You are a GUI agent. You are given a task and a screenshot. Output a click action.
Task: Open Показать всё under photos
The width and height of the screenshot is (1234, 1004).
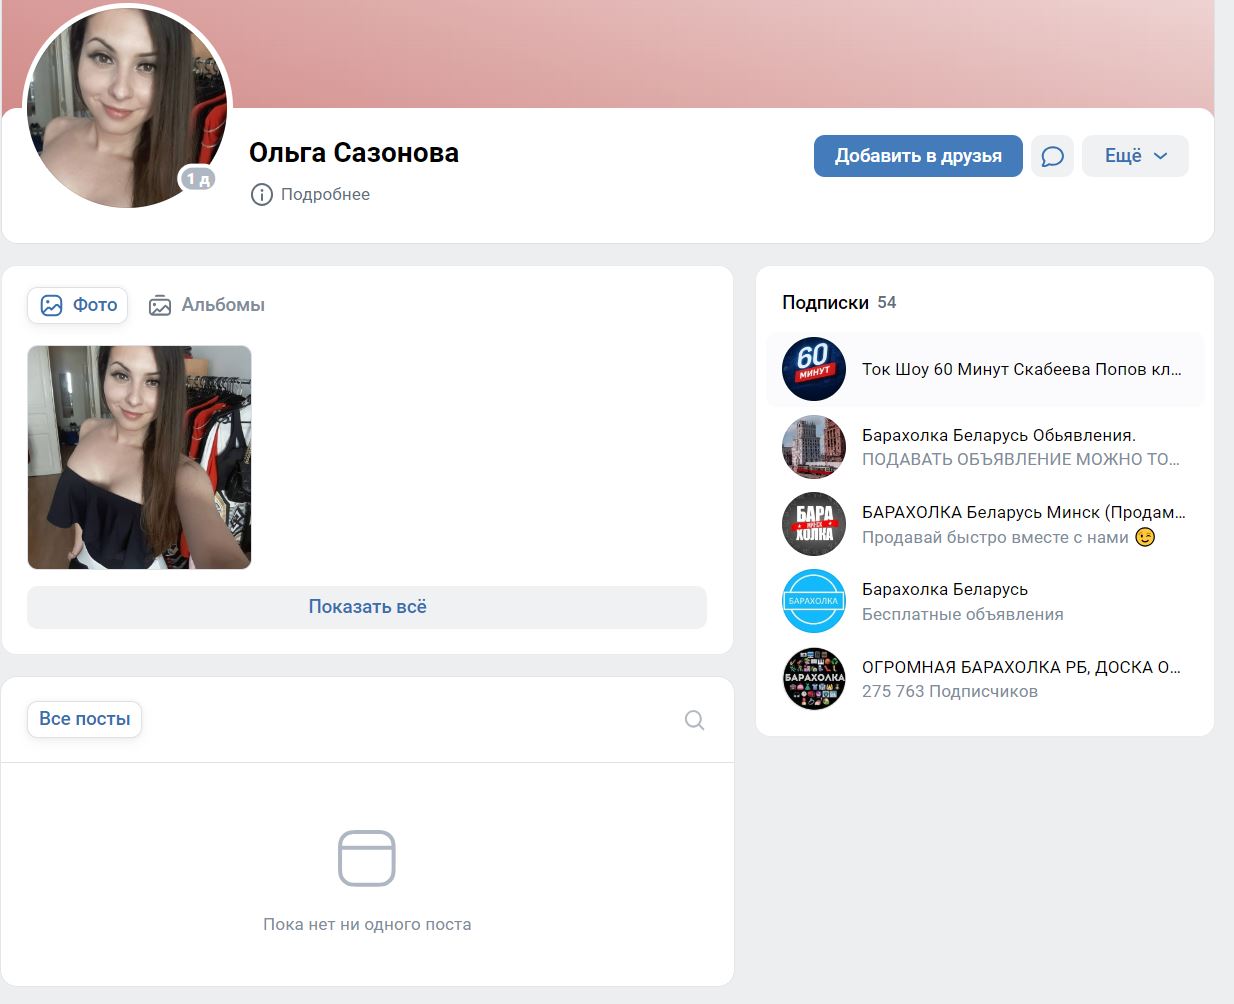pos(367,606)
